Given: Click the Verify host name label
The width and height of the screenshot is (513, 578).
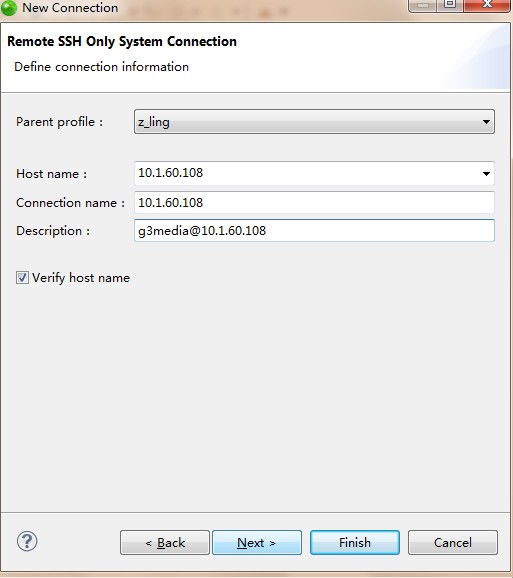Looking at the screenshot, I should pyautogui.click(x=81, y=278).
